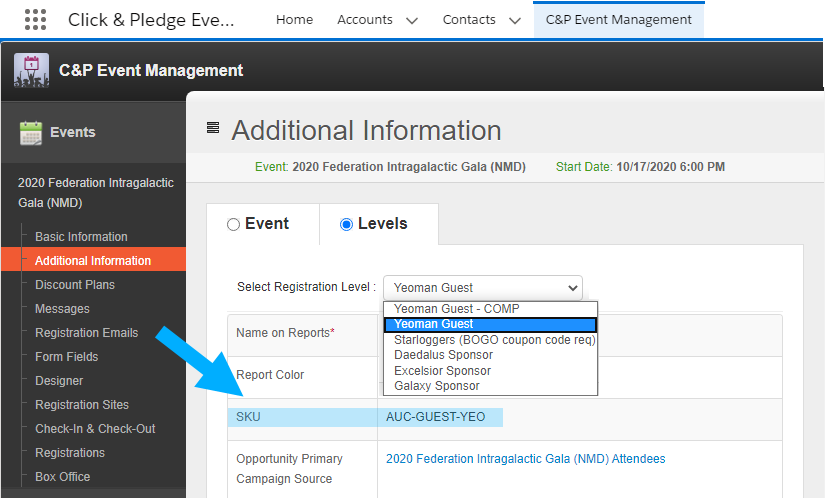Expand the Accounts menu chevron
The height and width of the screenshot is (498, 825).
point(412,21)
